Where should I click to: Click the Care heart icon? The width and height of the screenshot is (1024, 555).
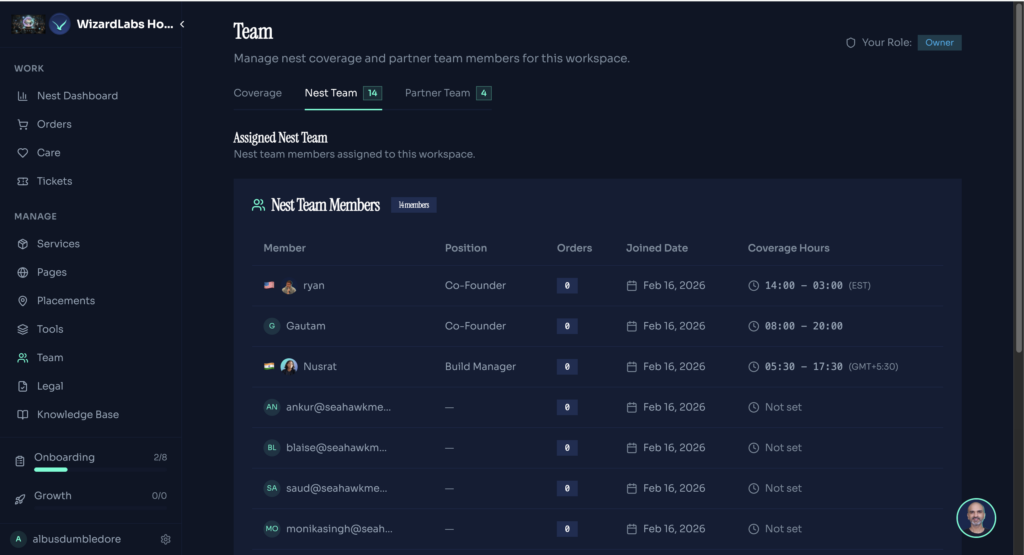(23, 153)
